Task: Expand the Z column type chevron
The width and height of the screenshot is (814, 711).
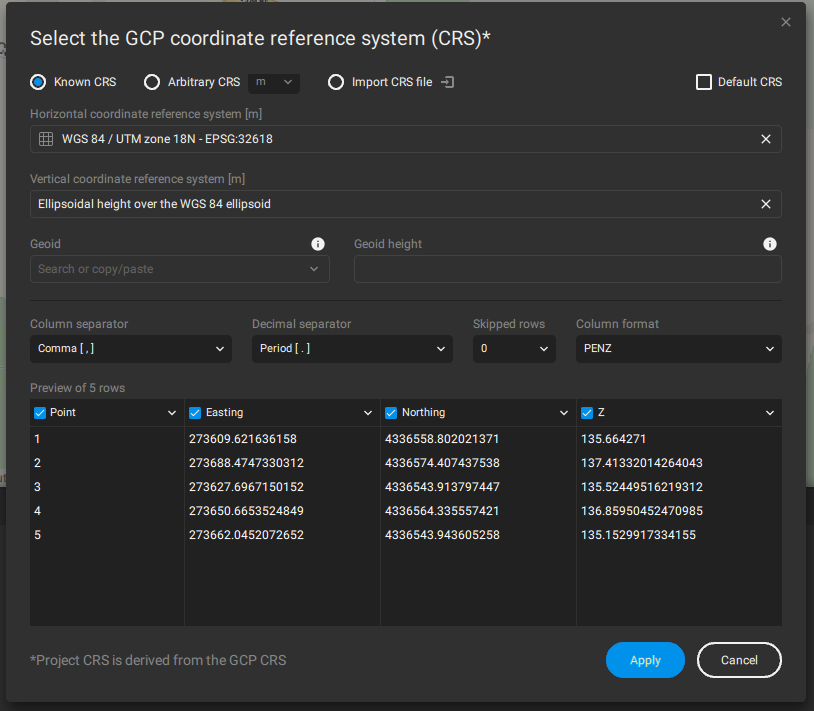Action: pos(770,413)
